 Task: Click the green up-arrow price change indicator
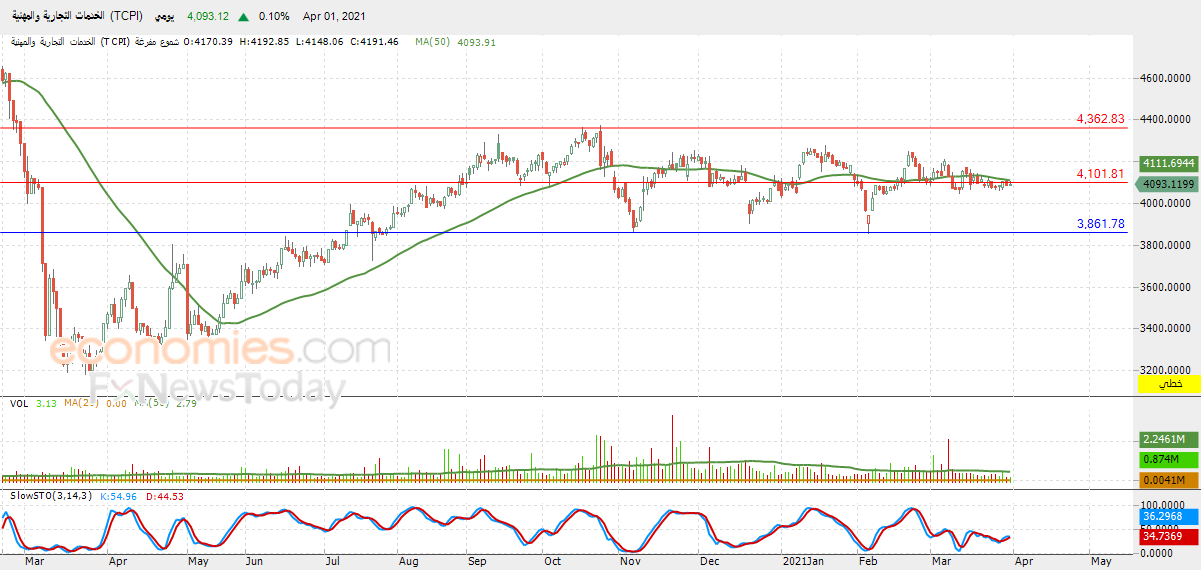click(x=244, y=16)
